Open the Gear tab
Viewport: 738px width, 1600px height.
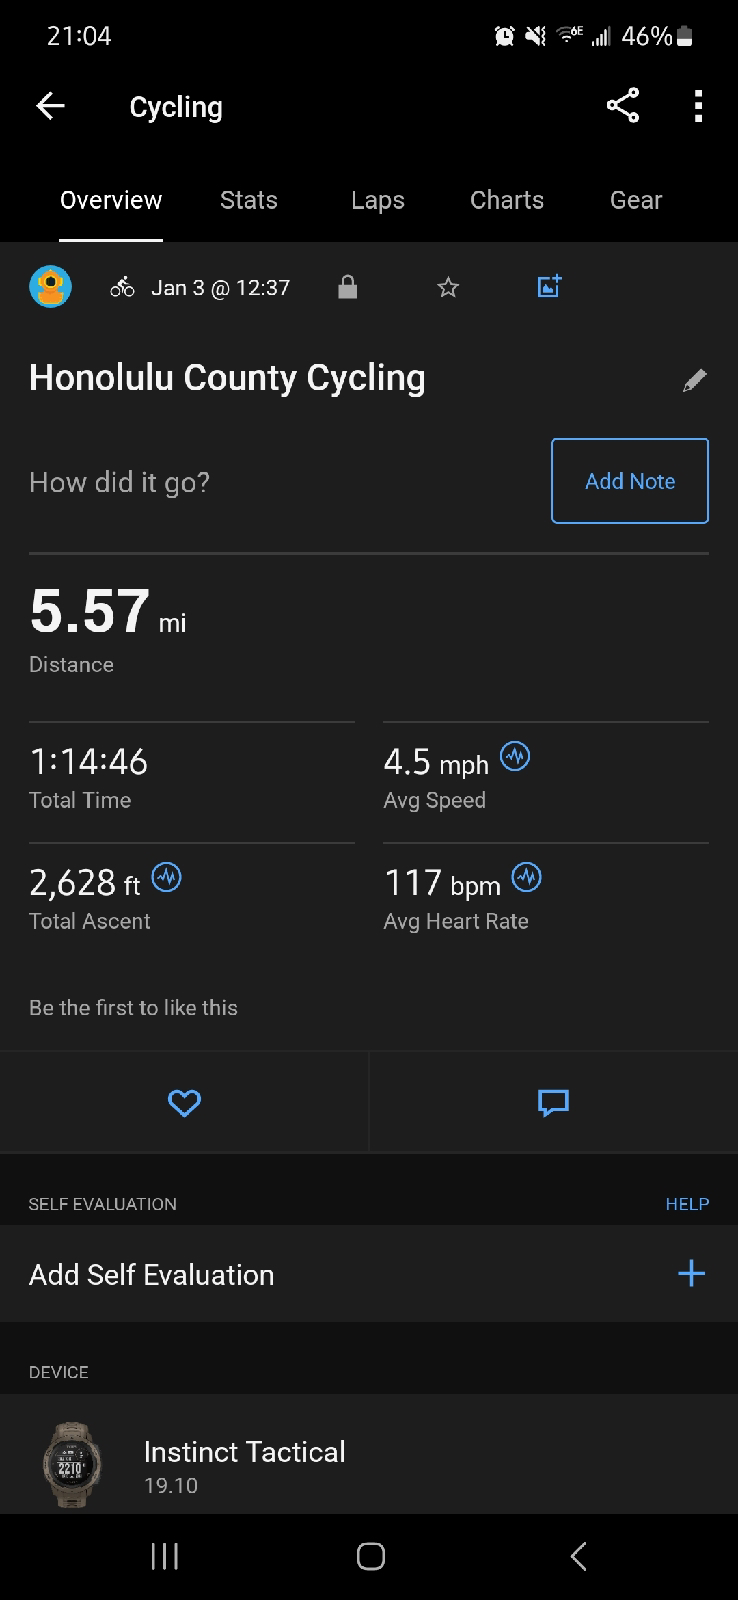636,200
